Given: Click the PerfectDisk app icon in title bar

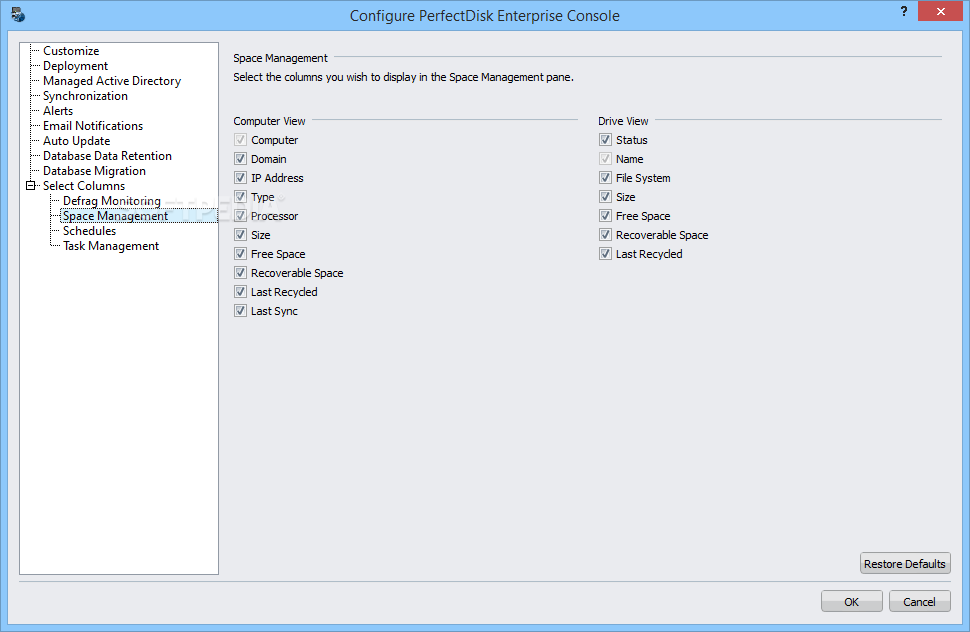Looking at the screenshot, I should [x=18, y=14].
